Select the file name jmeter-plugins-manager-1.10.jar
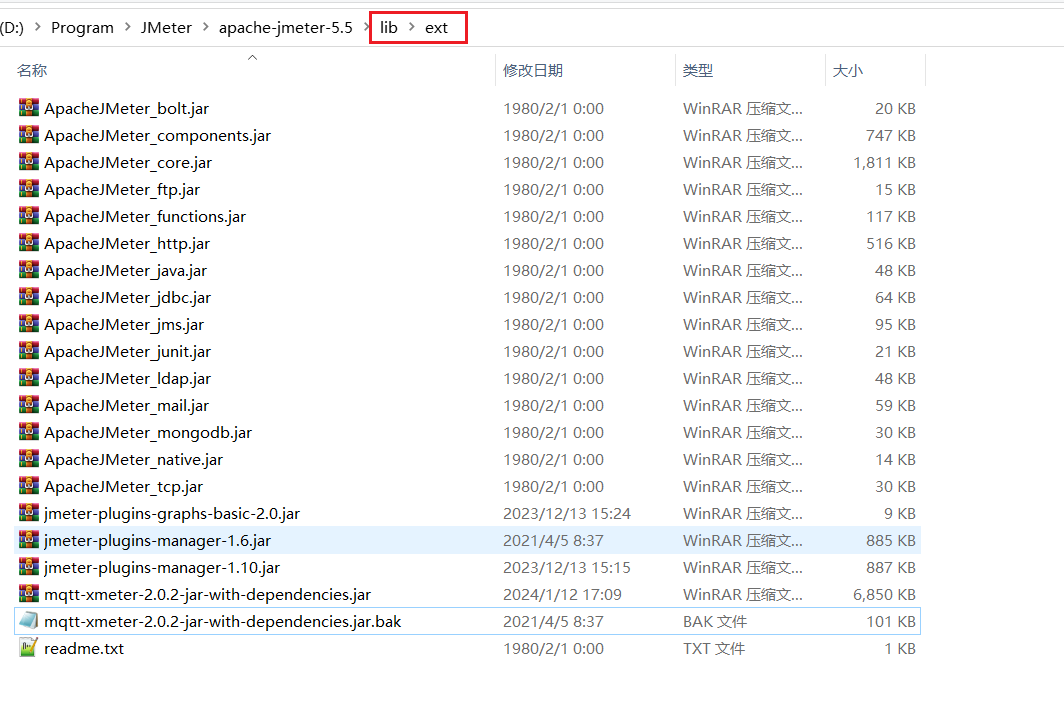Screen dimensions: 1064x710 [x=162, y=567]
